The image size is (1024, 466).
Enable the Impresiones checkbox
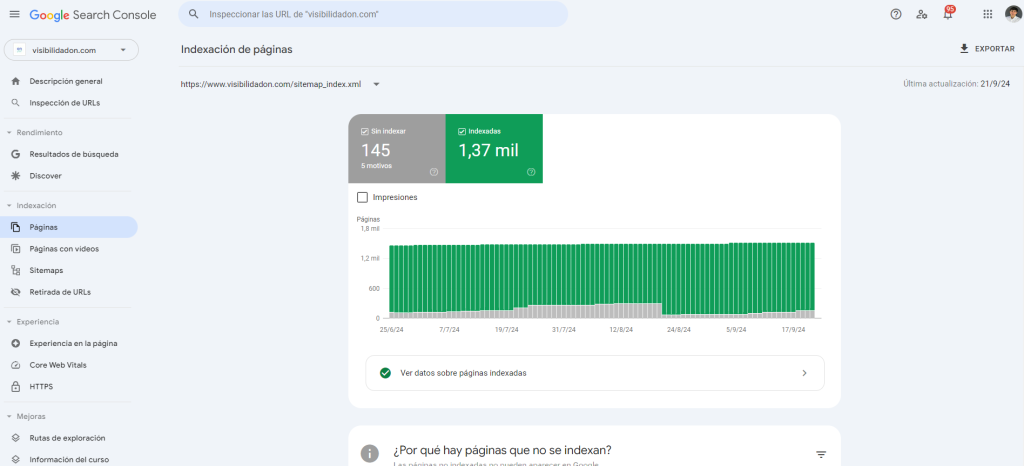pos(363,197)
